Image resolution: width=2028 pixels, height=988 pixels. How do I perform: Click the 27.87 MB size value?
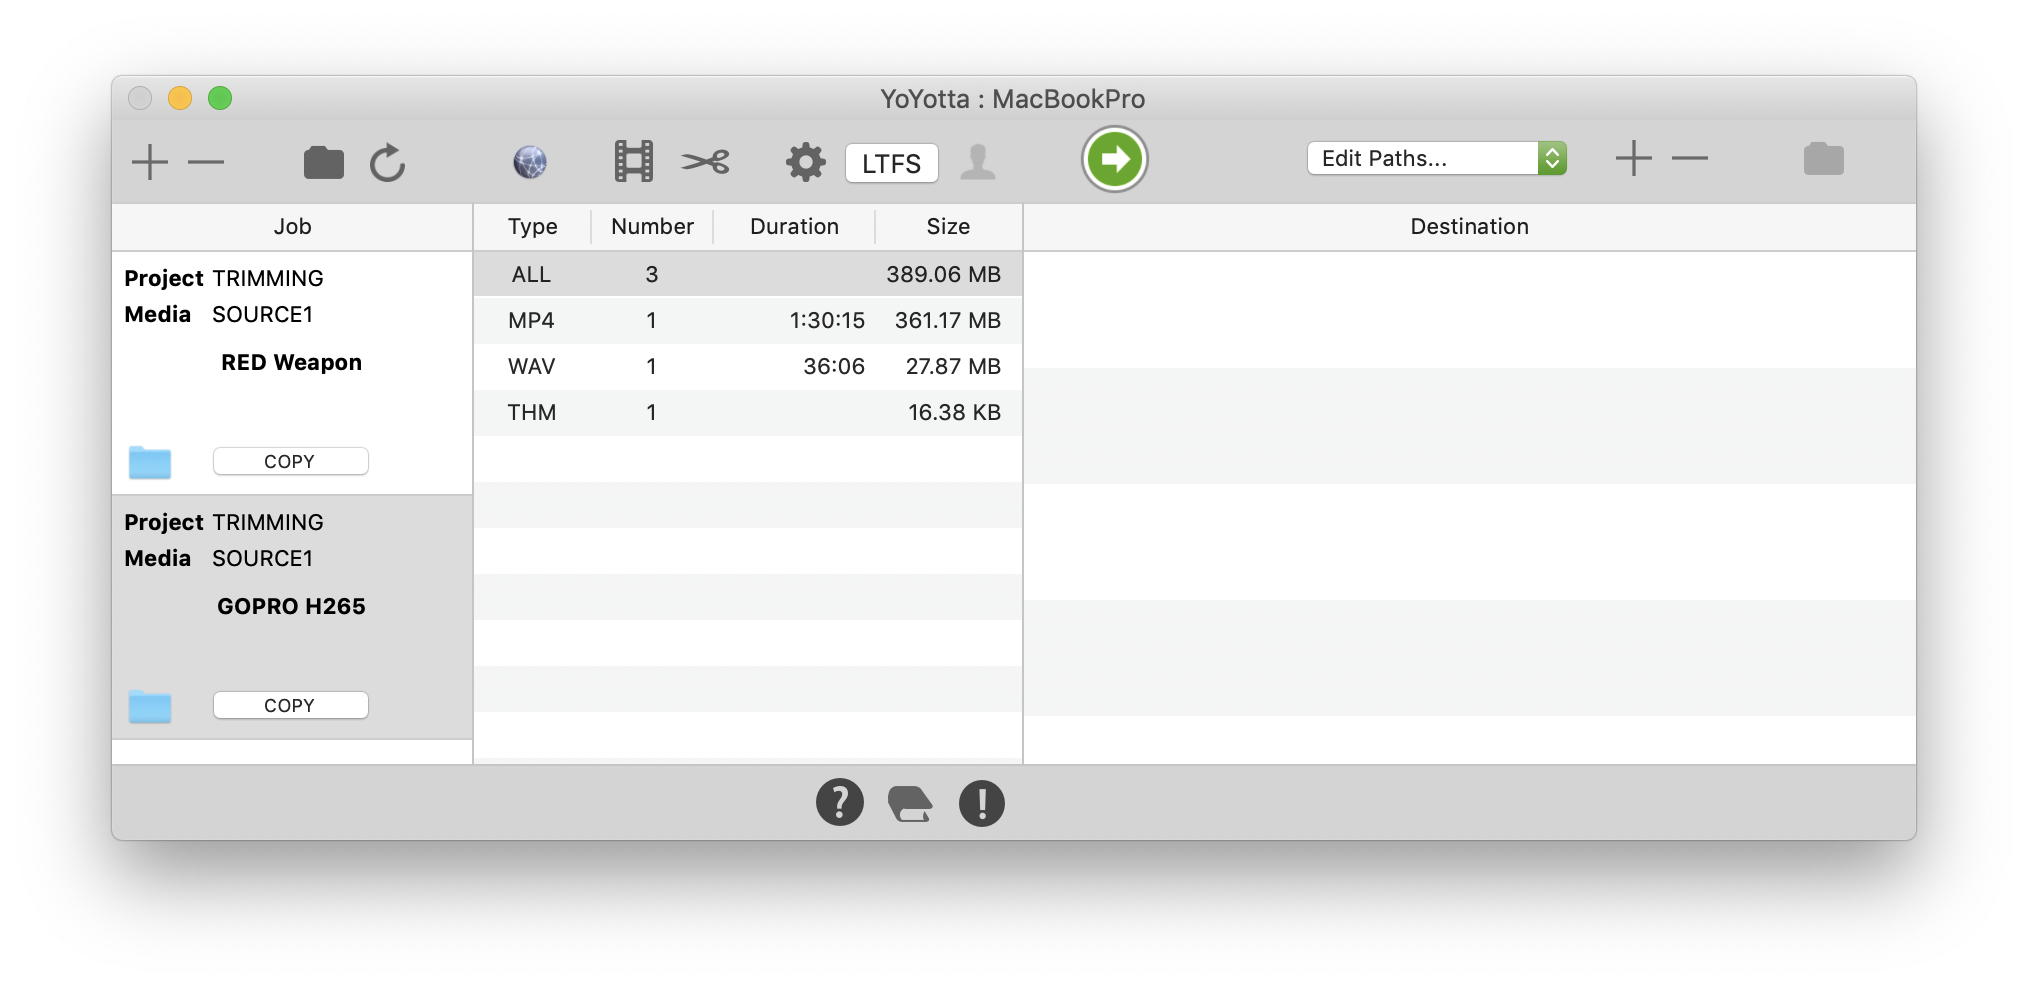953,366
